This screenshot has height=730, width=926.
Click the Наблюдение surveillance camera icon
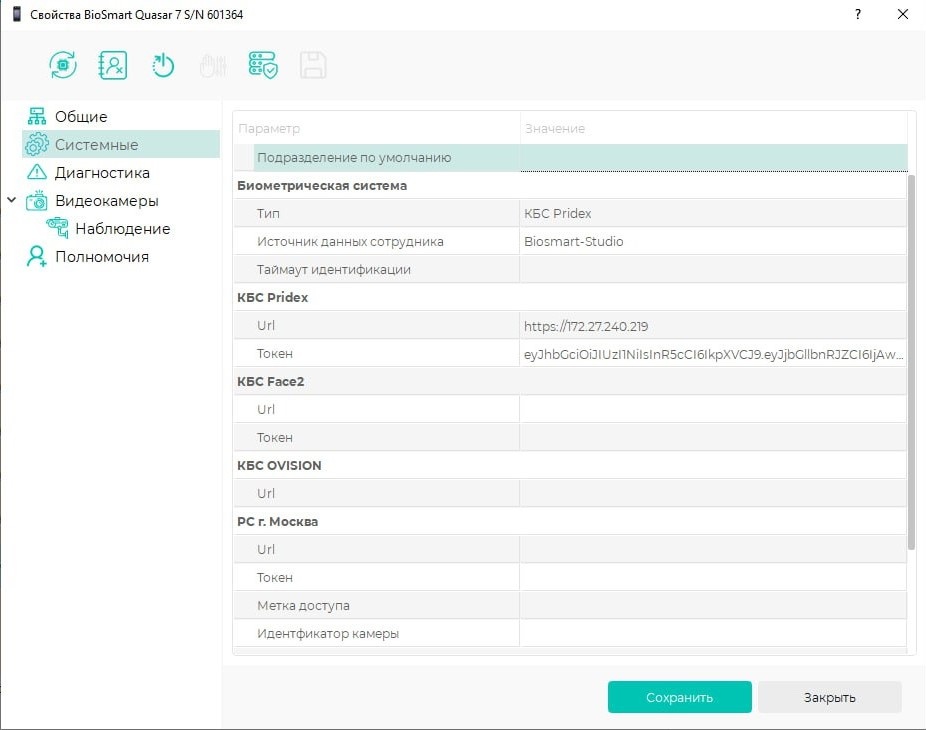[x=58, y=228]
